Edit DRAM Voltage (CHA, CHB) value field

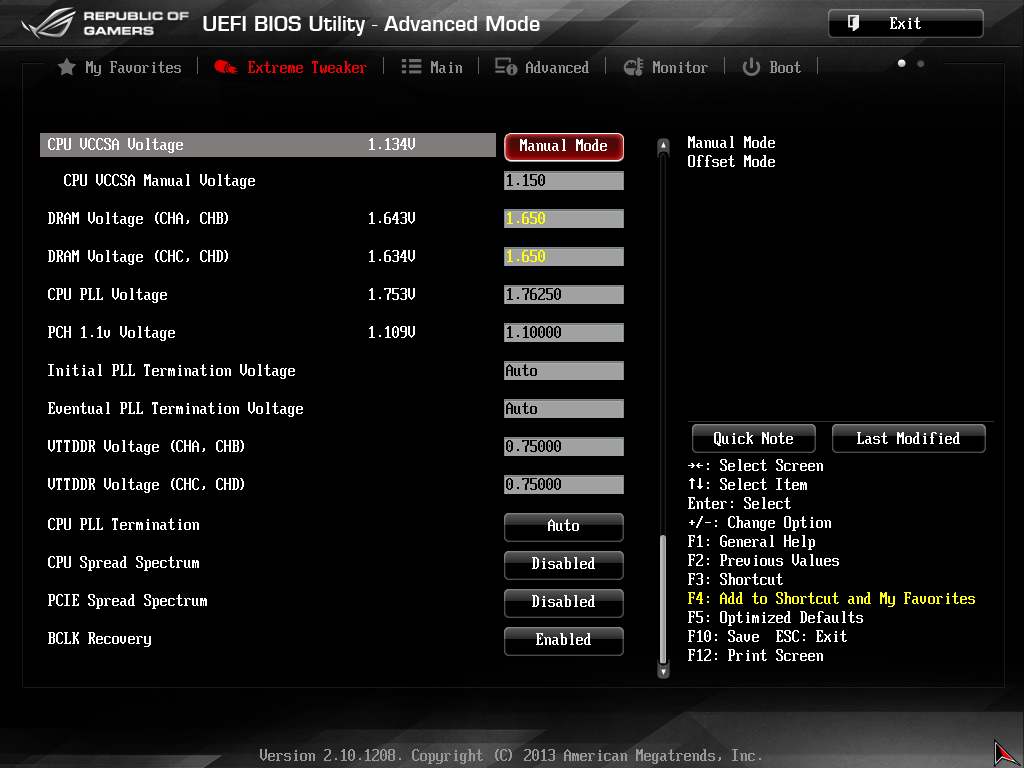pos(564,219)
